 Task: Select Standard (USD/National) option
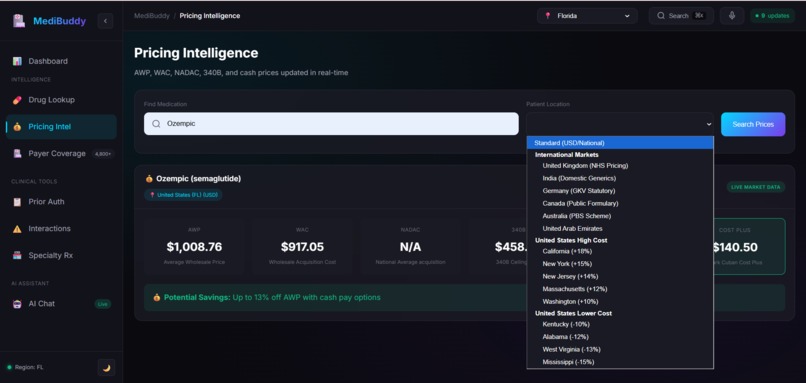[620, 143]
